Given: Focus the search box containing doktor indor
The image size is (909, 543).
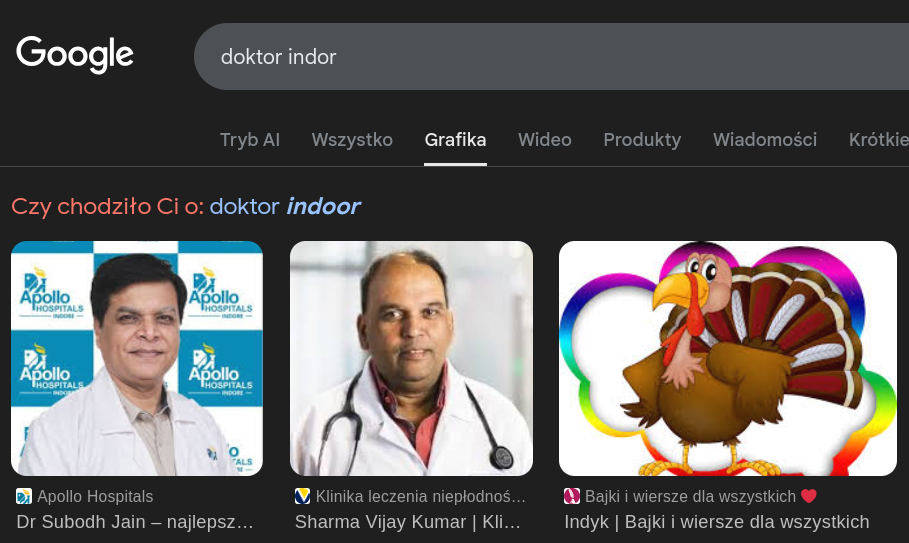Looking at the screenshot, I should click(x=551, y=57).
